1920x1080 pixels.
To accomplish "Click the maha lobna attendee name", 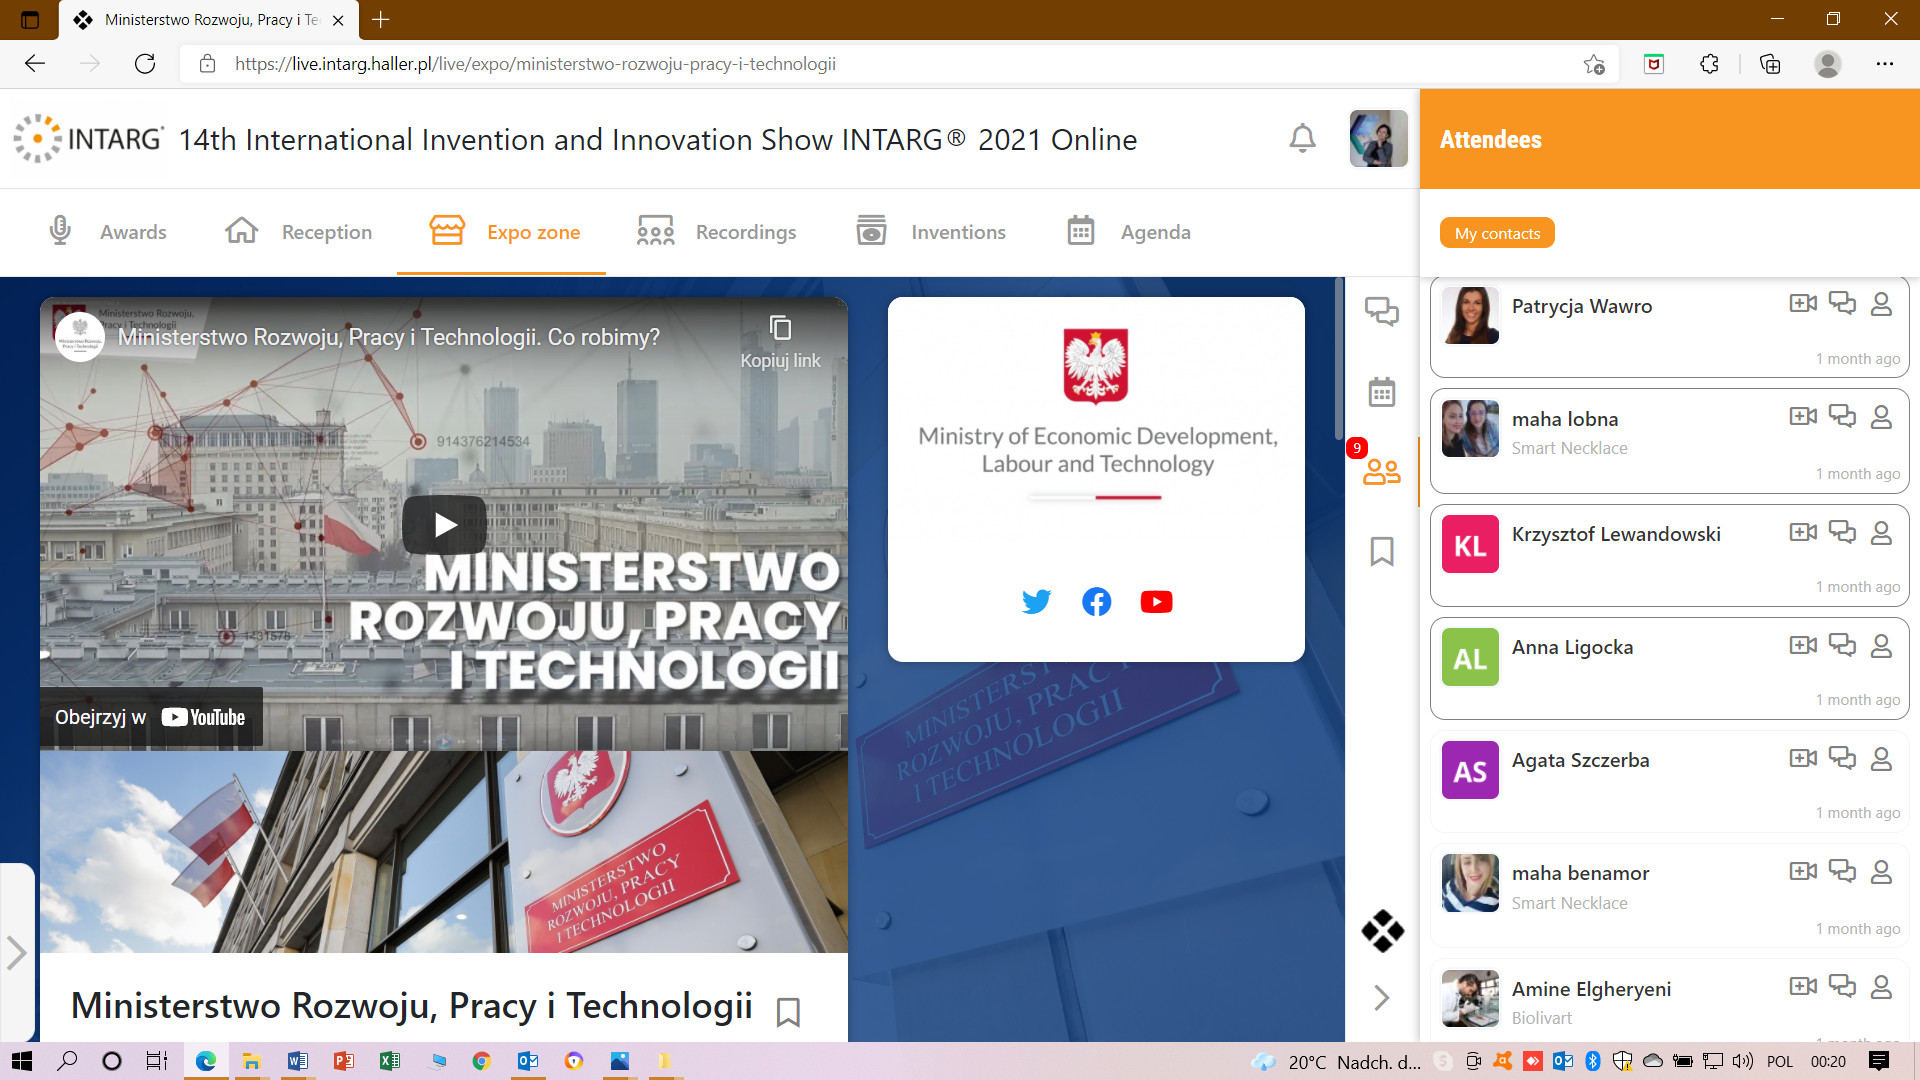I will coord(1565,419).
